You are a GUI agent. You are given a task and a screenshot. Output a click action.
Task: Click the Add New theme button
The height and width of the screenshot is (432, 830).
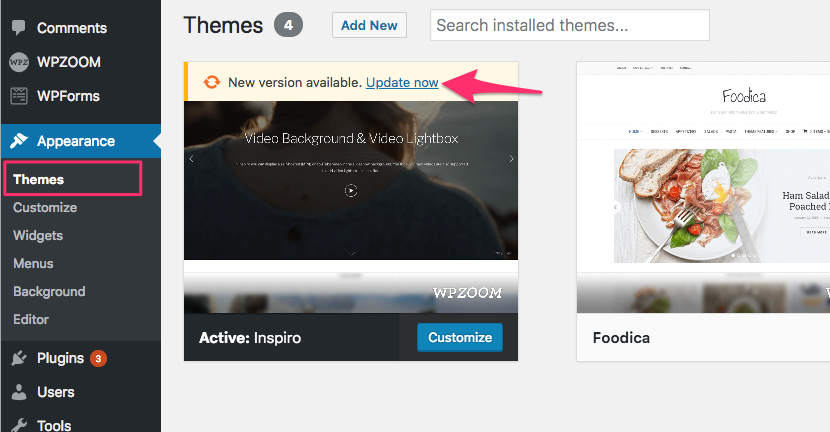point(369,25)
